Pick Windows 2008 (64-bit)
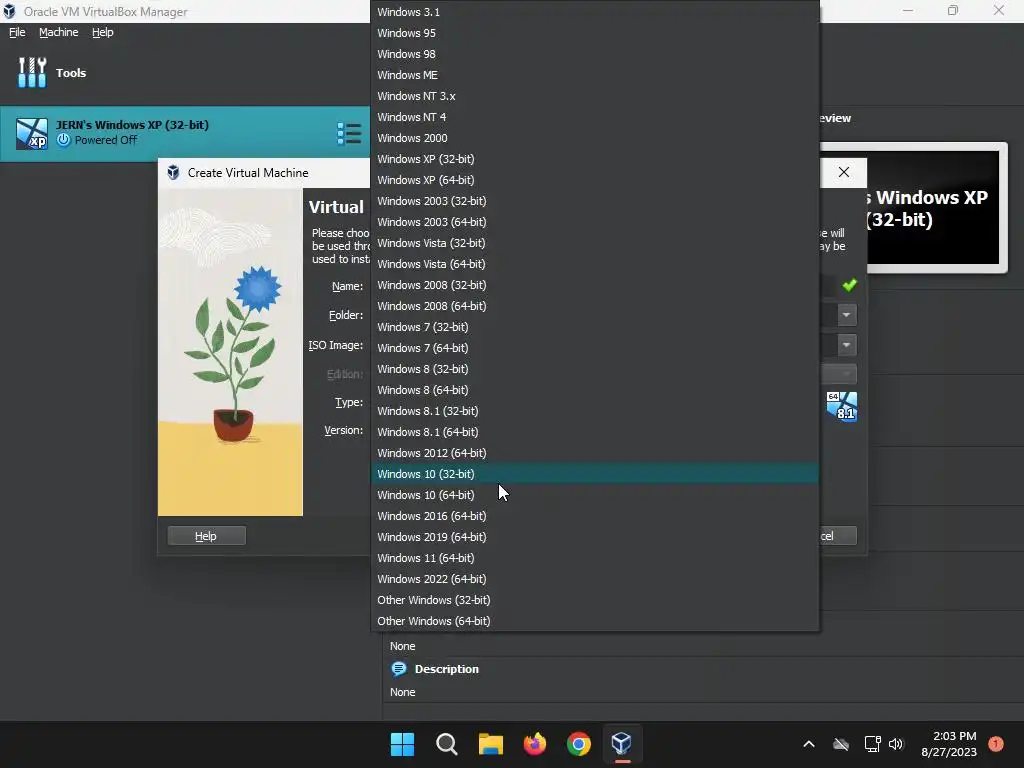This screenshot has height=768, width=1024. coord(595,306)
